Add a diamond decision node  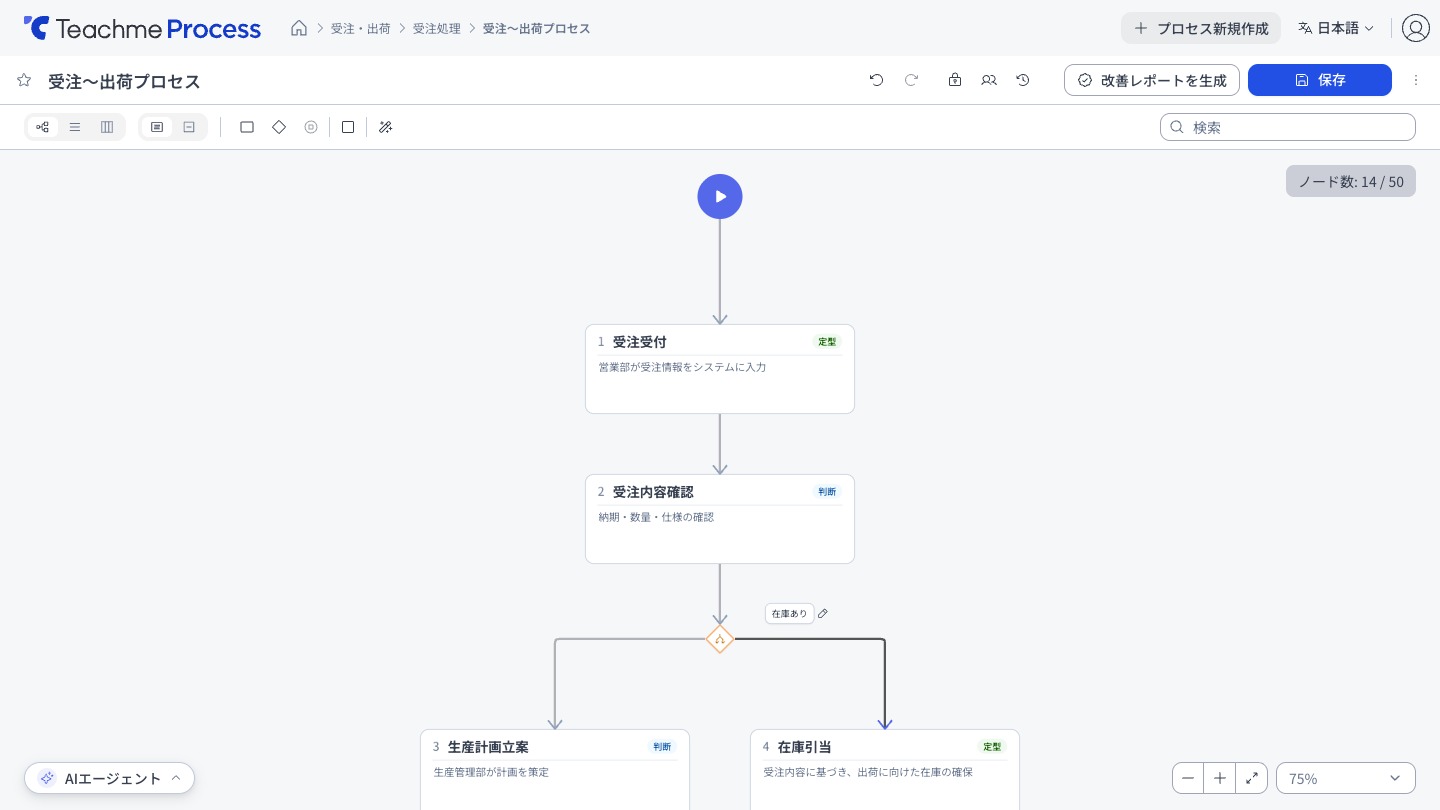[279, 127]
